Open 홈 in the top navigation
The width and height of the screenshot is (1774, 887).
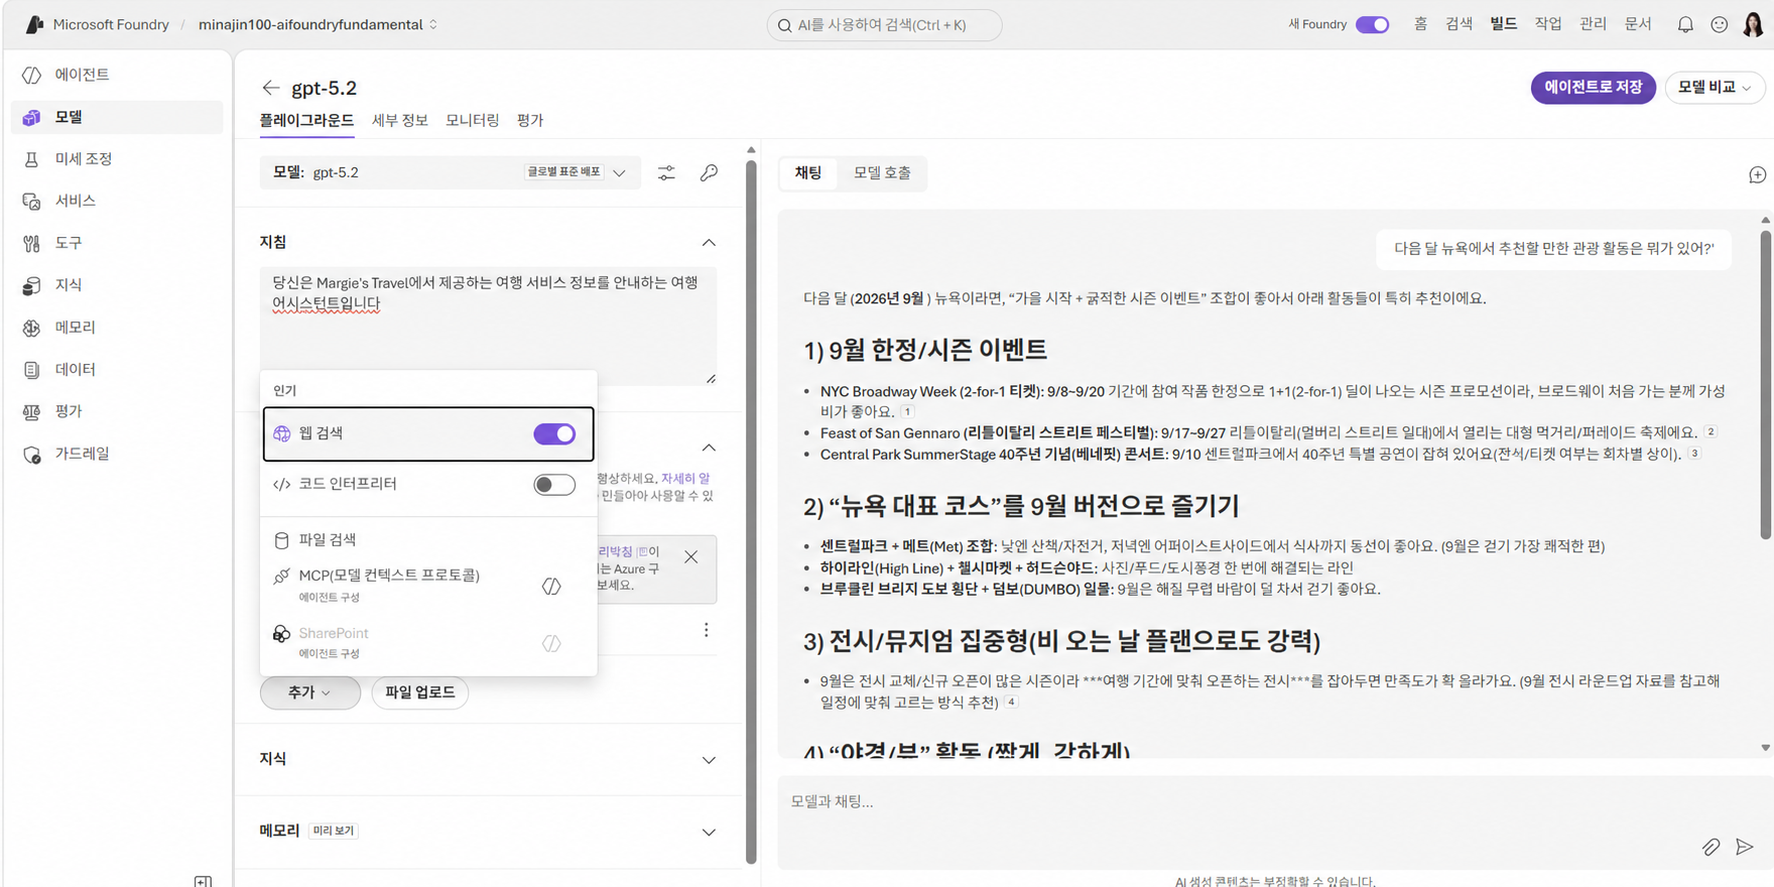tap(1420, 24)
